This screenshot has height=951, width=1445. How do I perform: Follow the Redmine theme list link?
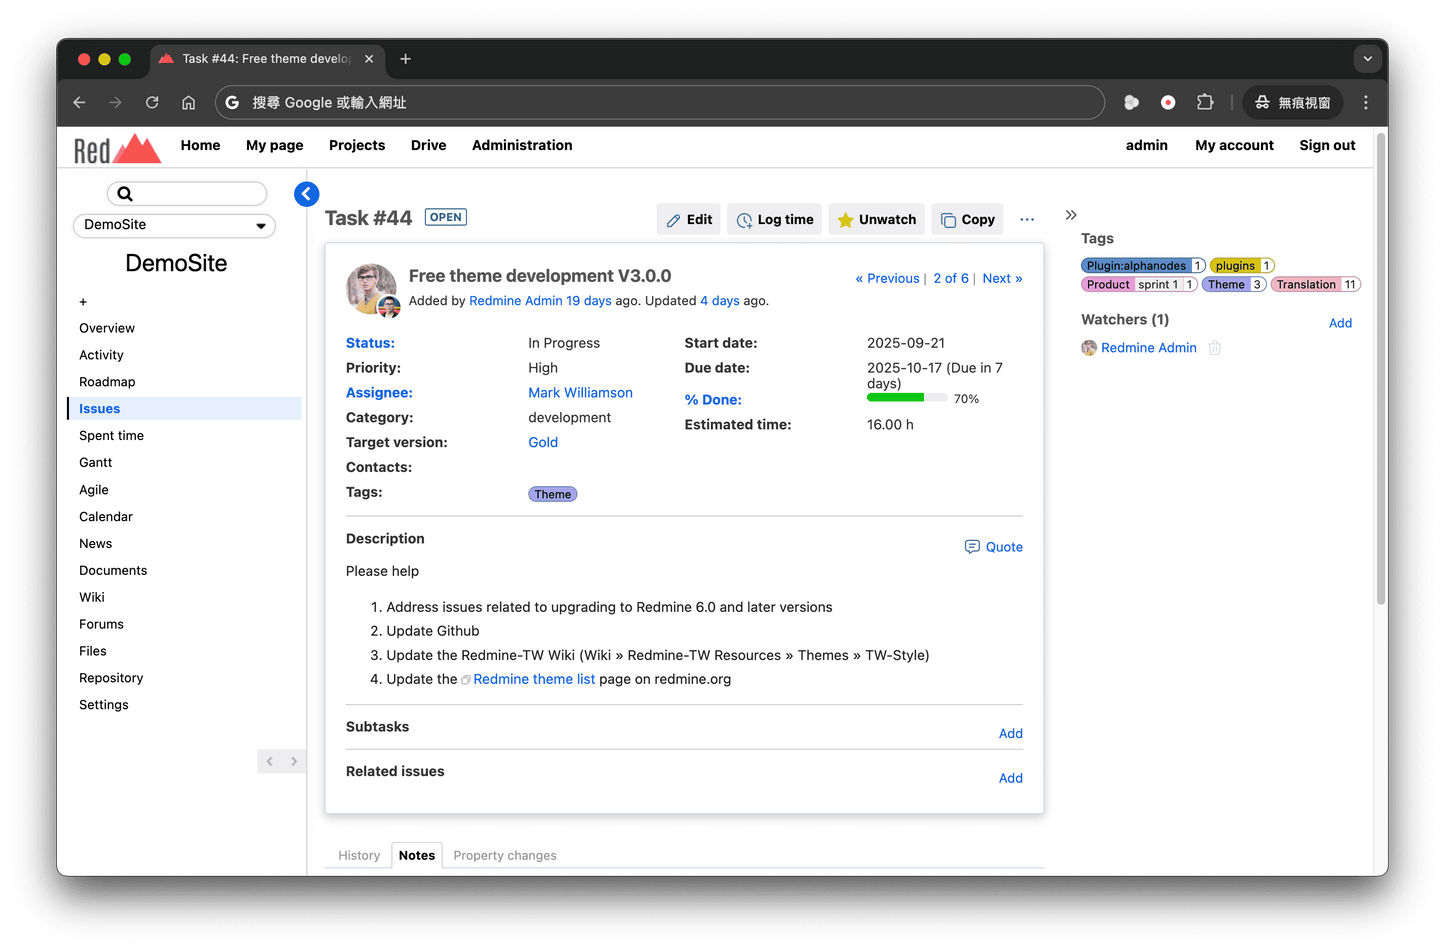coord(534,679)
